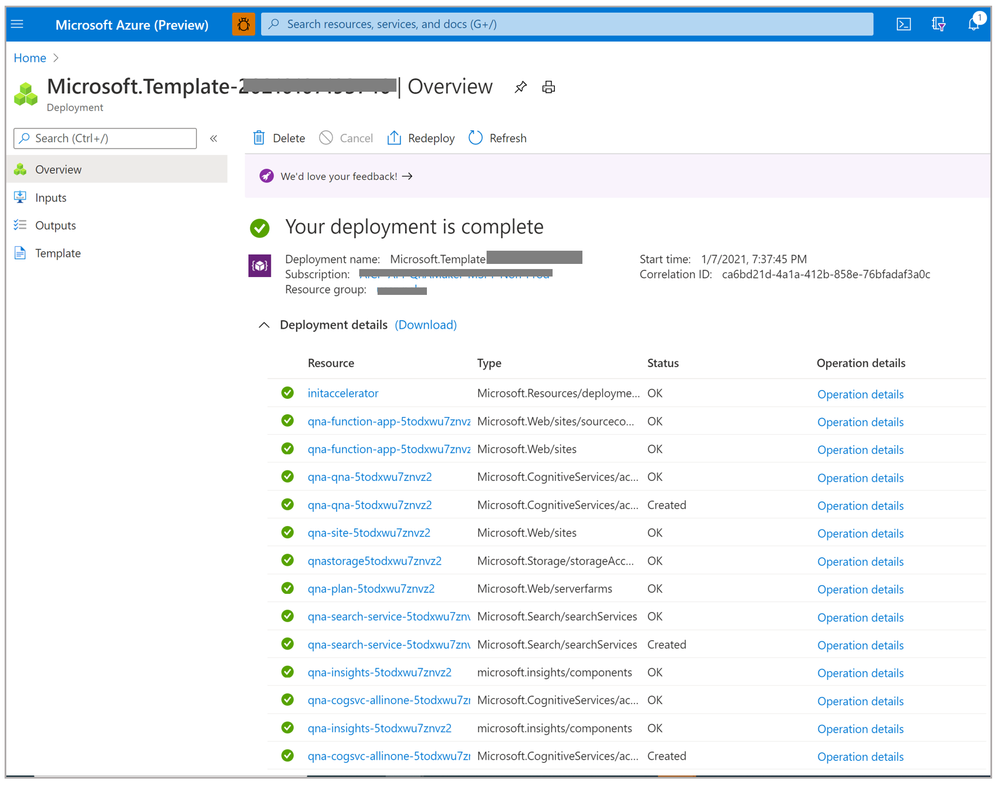View Operation details for qna-plan row
This screenshot has height=786, width=999.
pos(860,590)
